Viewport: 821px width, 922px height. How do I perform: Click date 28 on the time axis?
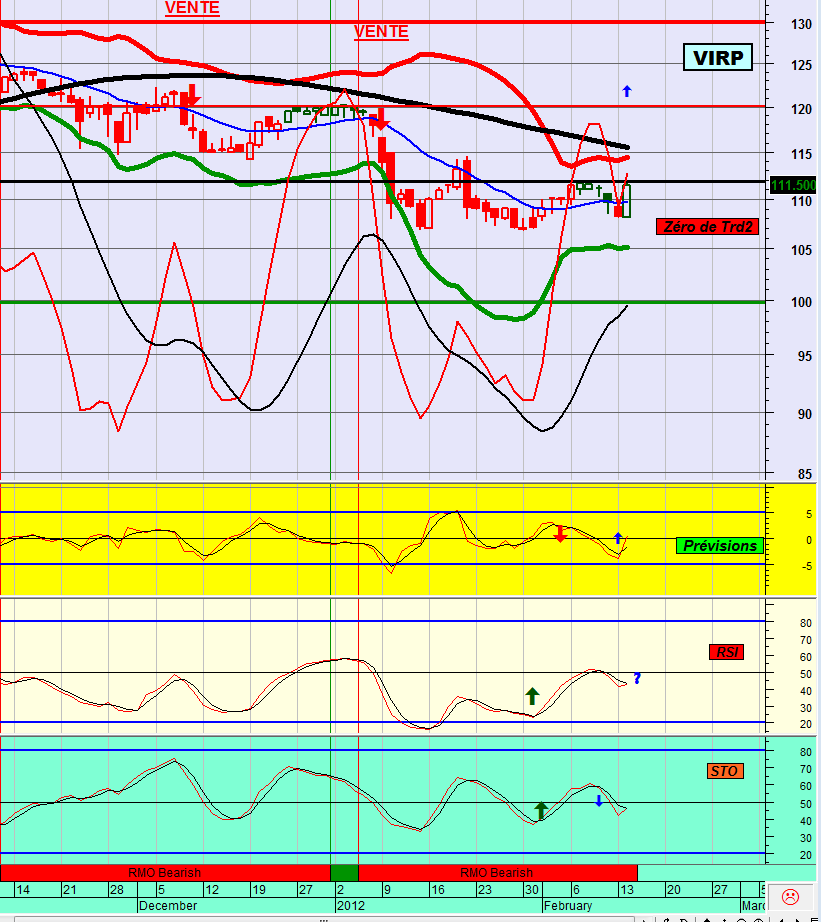pos(116,890)
